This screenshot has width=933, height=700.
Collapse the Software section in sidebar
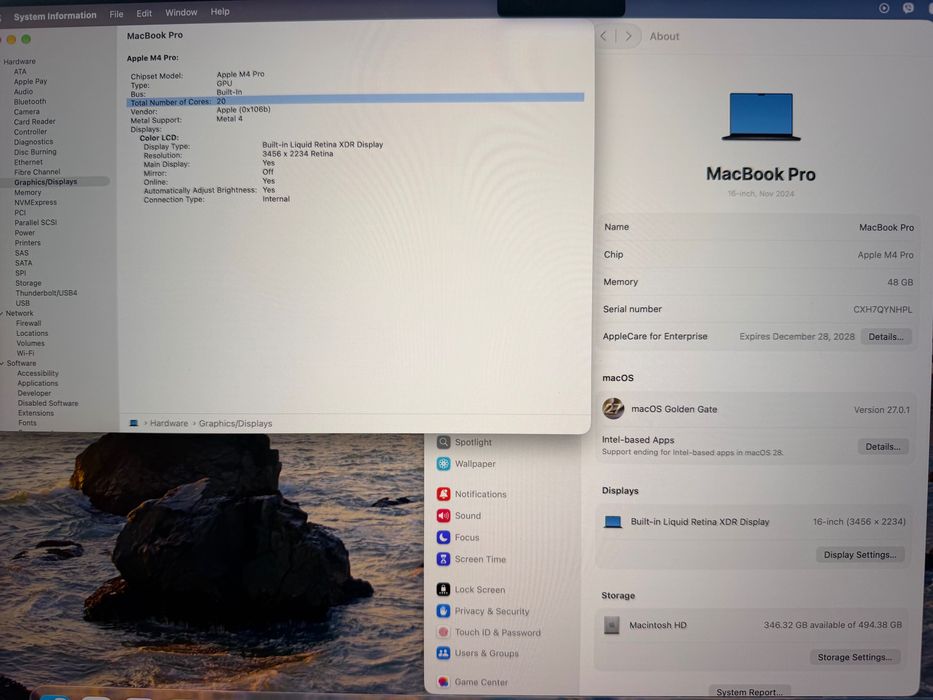point(2,364)
